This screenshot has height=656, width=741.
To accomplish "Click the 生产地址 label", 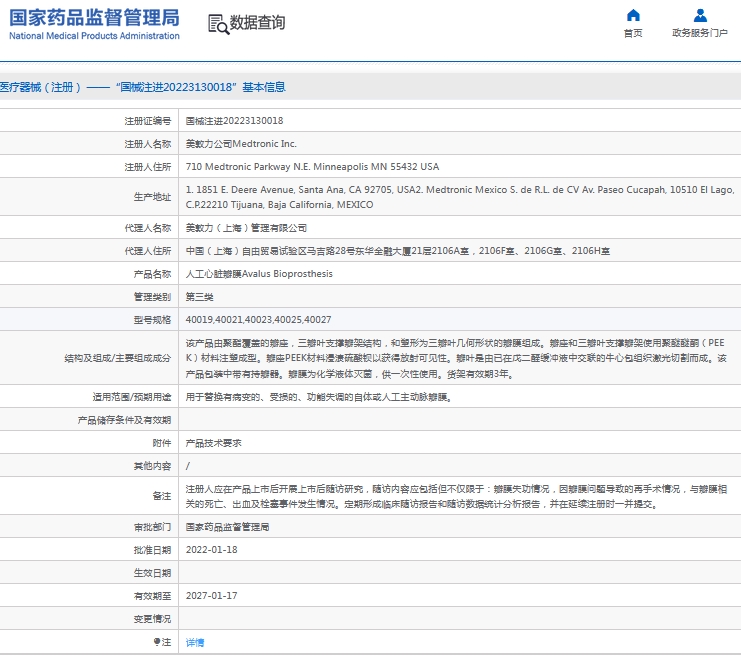I will (152, 197).
